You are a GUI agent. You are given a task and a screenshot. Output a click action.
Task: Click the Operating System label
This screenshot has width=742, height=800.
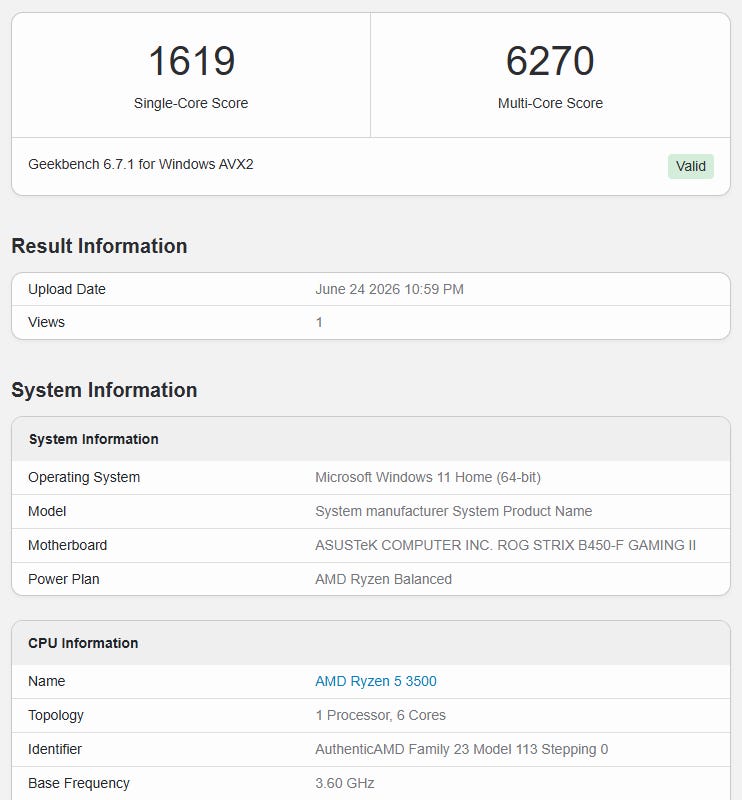(x=84, y=478)
